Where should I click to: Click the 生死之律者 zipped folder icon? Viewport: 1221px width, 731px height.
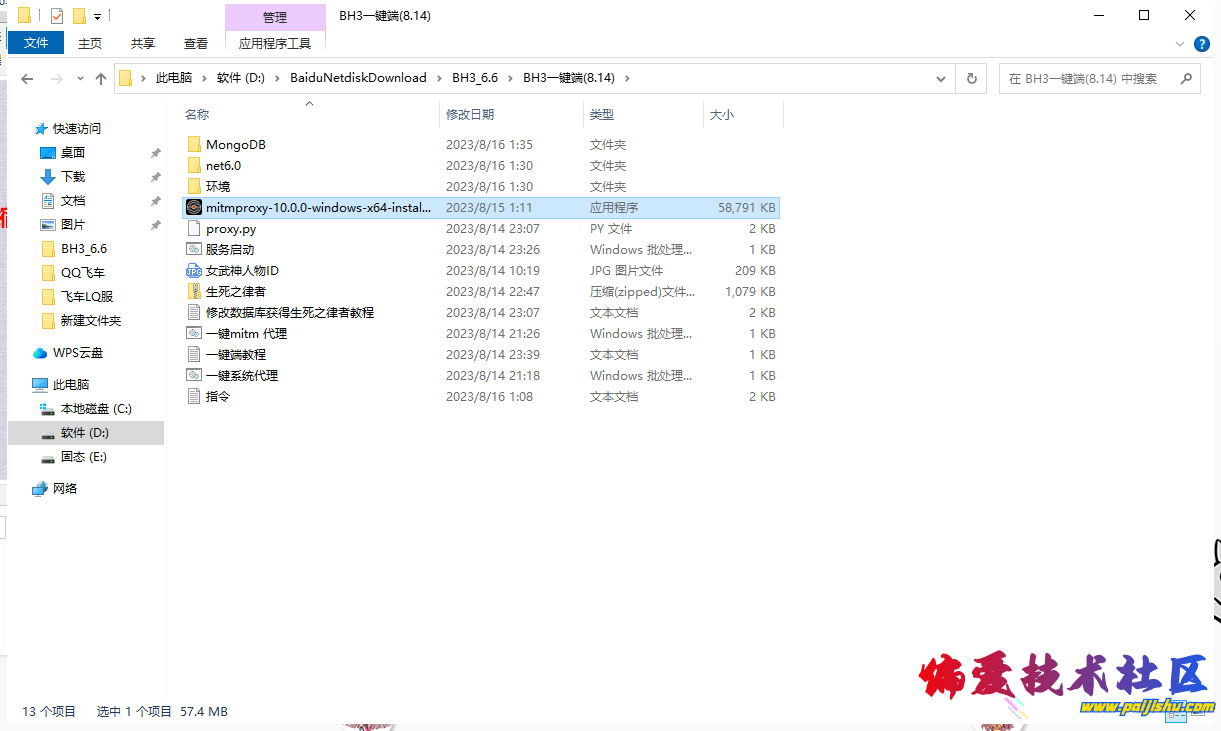194,292
